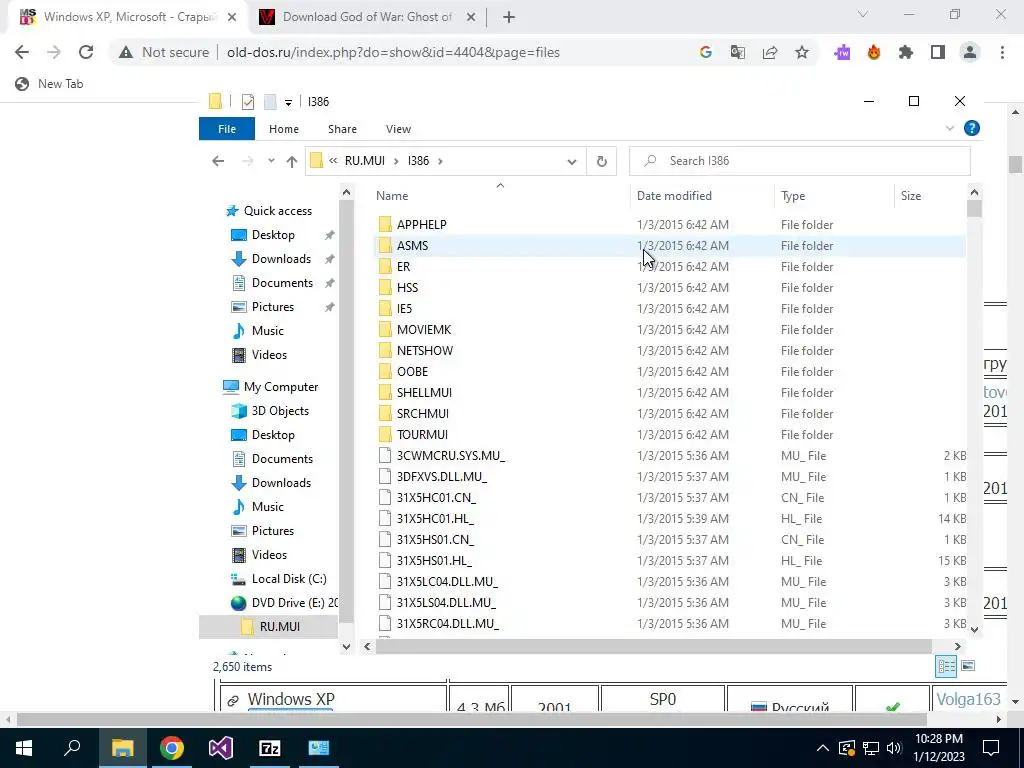Bookmark this page with the star icon
1024x768 pixels.
pyautogui.click(x=802, y=52)
